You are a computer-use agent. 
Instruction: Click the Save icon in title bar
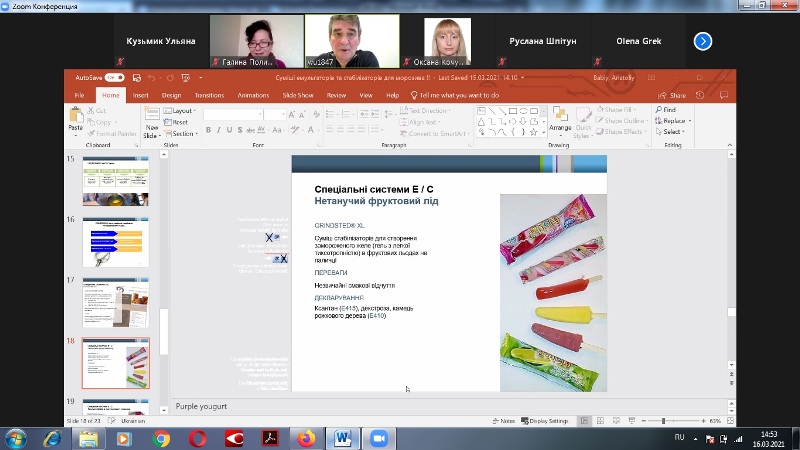[137, 78]
